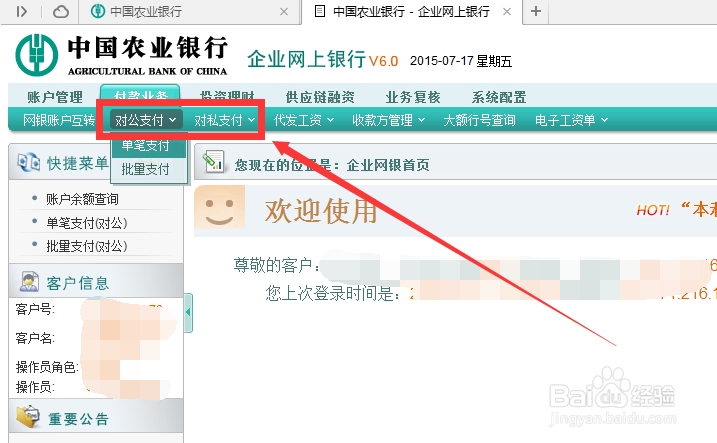
Task: Click the 客户信息 panel header
Action: (x=96, y=281)
